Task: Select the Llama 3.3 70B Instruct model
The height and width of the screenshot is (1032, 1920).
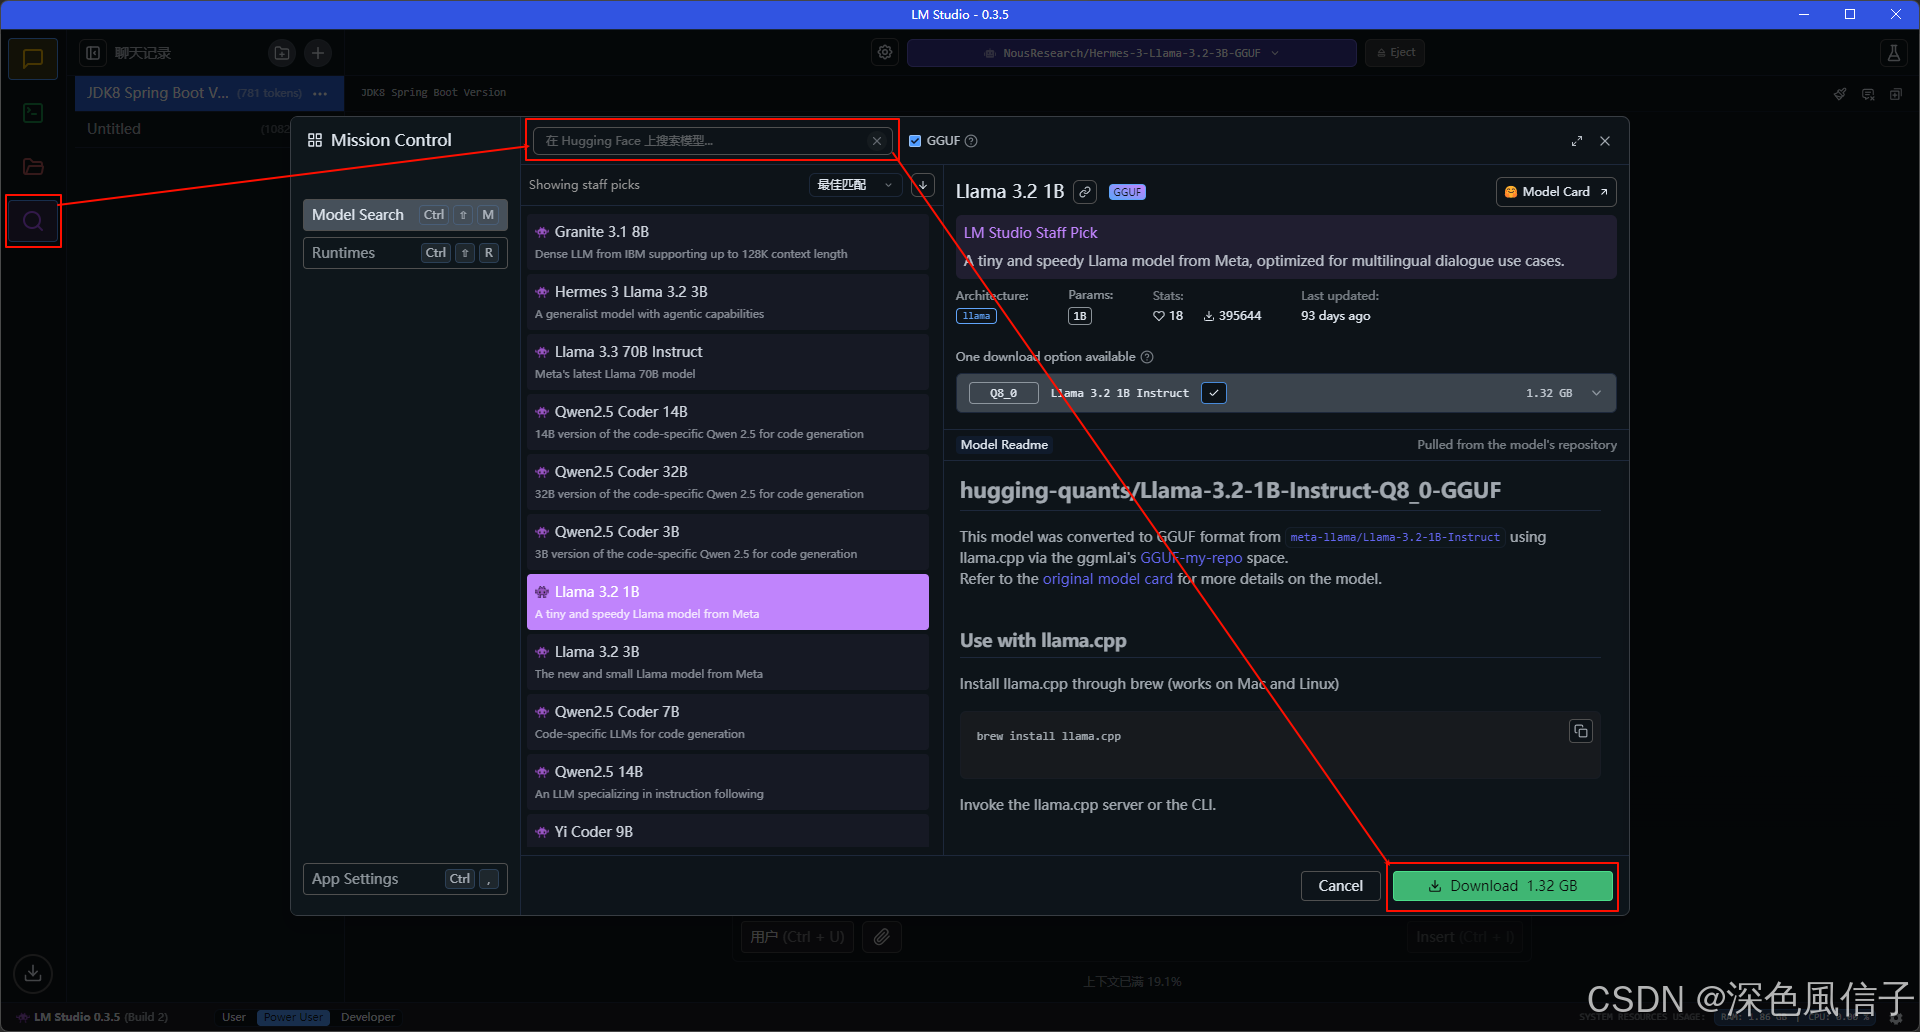Action: (727, 362)
